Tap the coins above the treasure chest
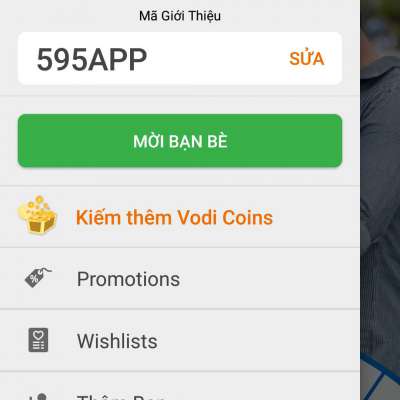 37,202
